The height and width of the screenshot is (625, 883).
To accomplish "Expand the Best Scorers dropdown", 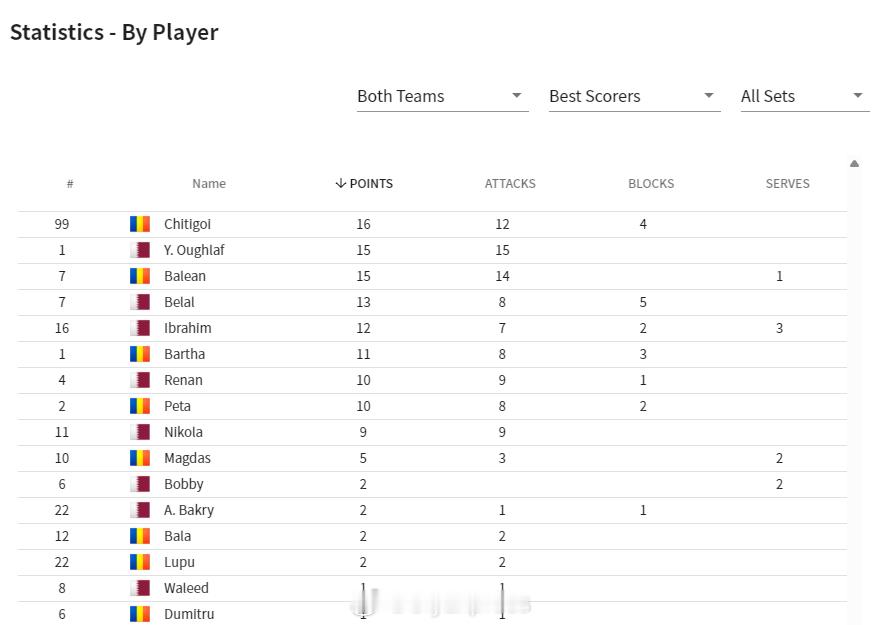I will tap(635, 96).
